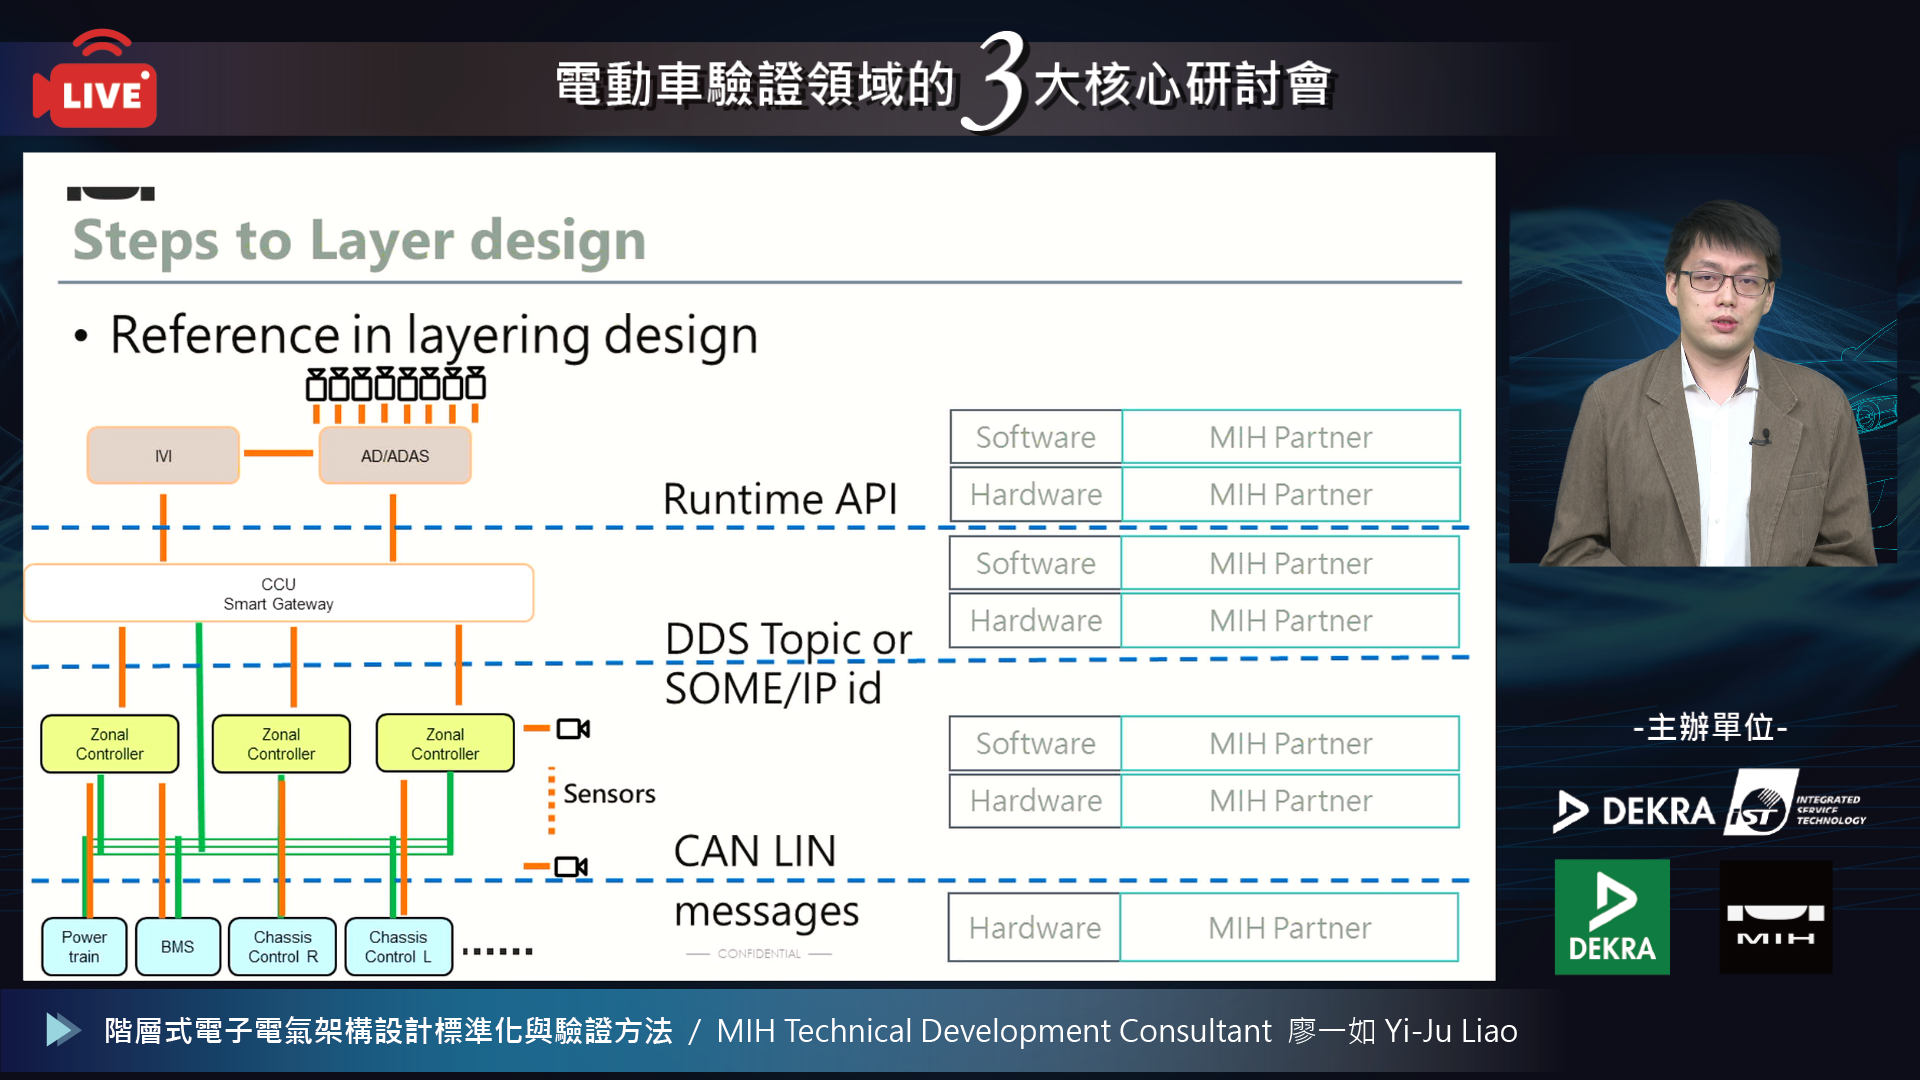Click the 'Steps to Layer design' slide title
1920x1080 pixels.
pos(359,241)
